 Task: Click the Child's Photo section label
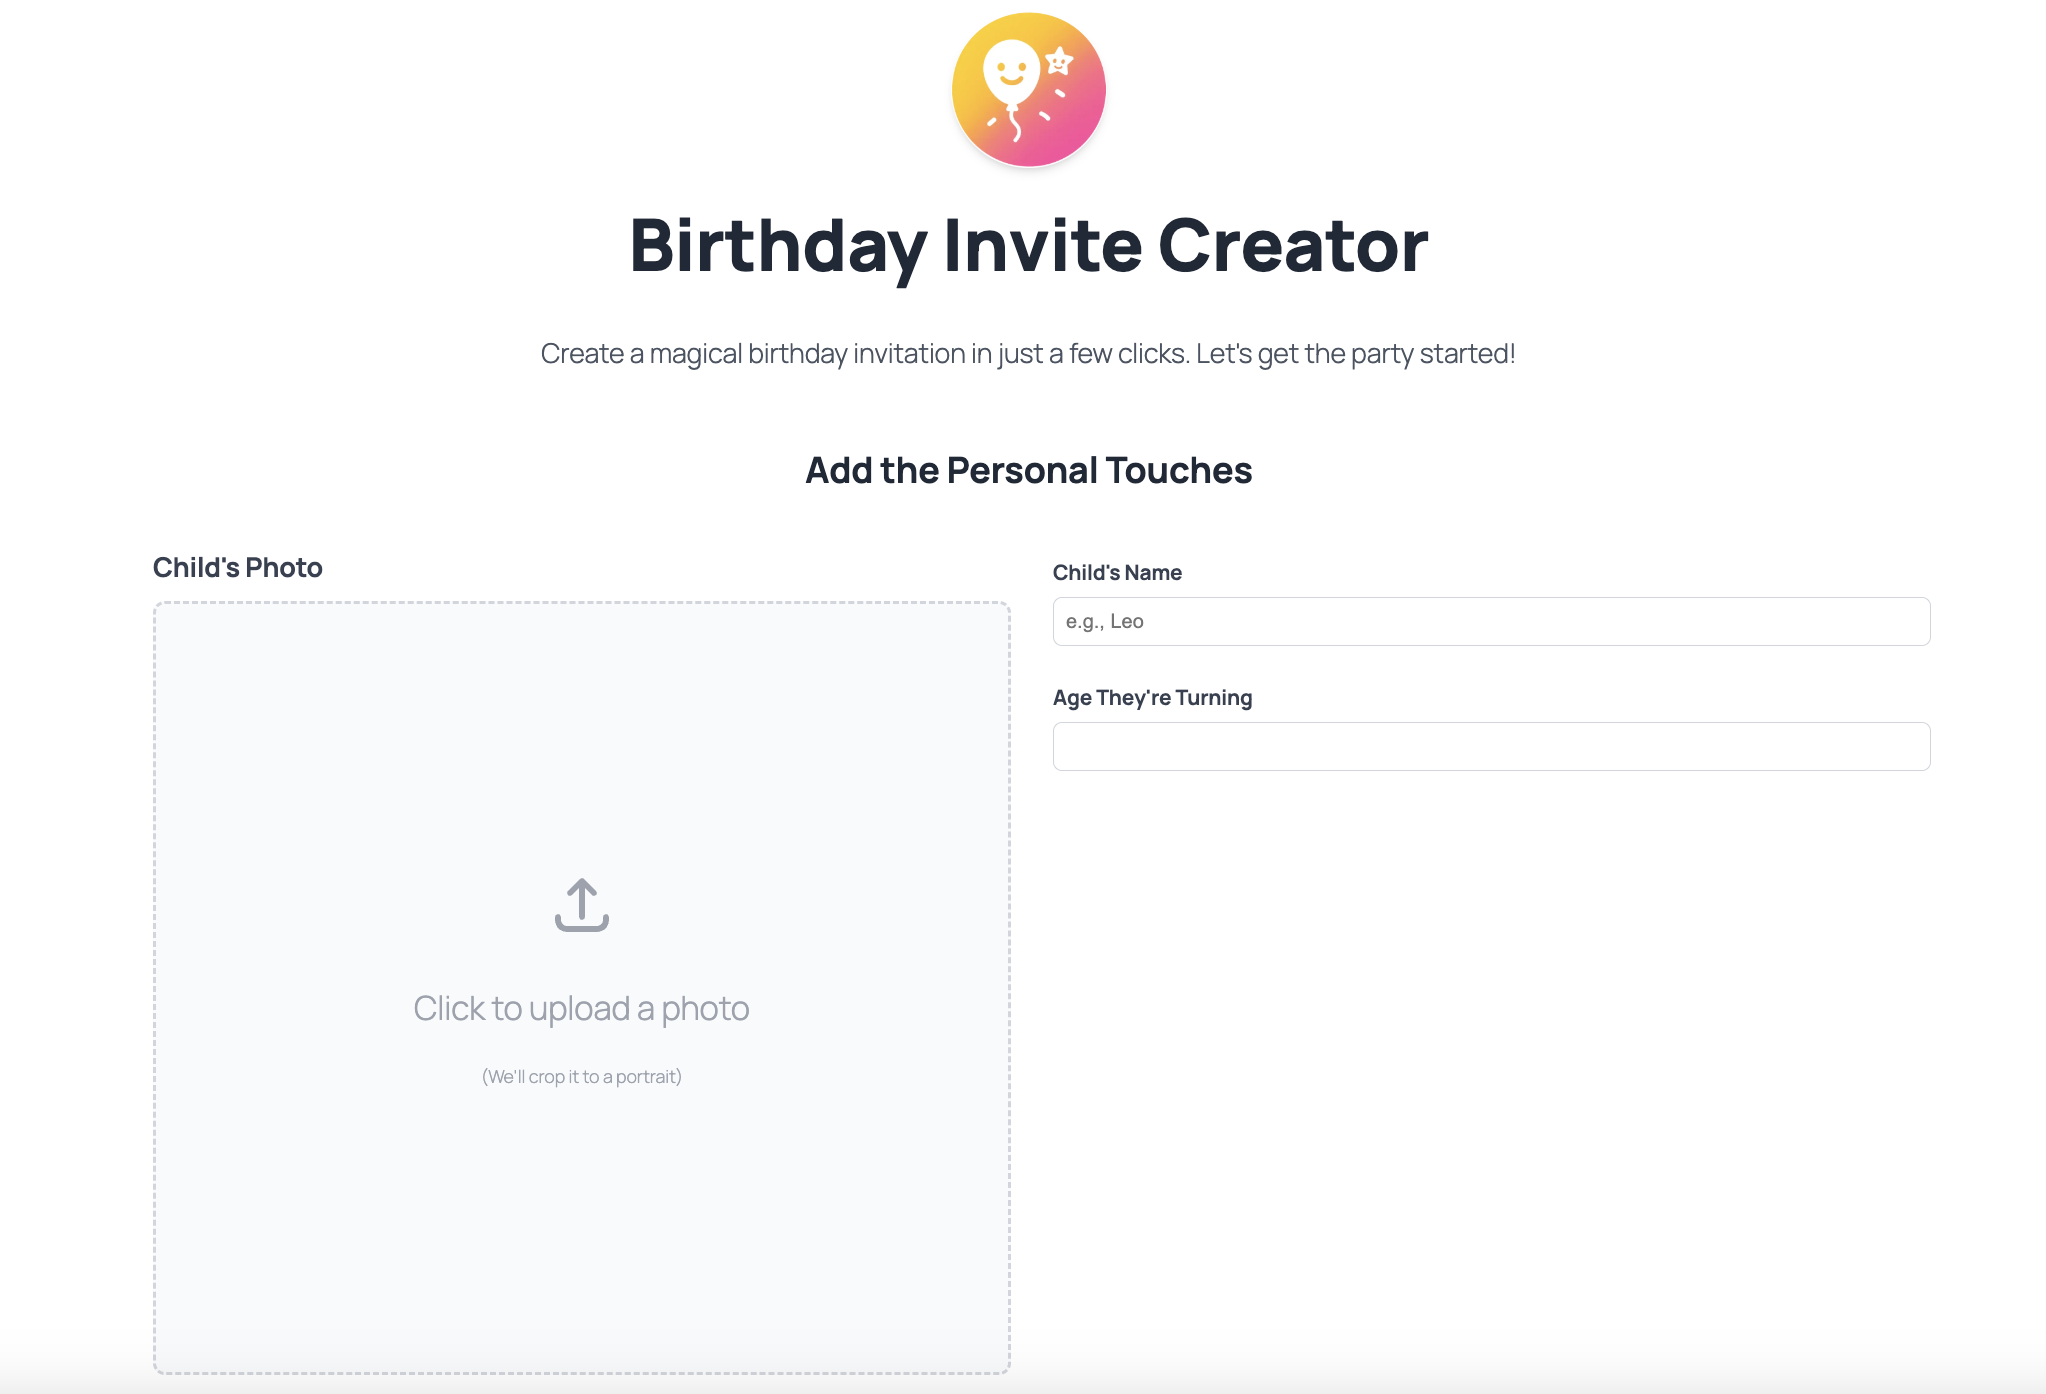pyautogui.click(x=237, y=567)
